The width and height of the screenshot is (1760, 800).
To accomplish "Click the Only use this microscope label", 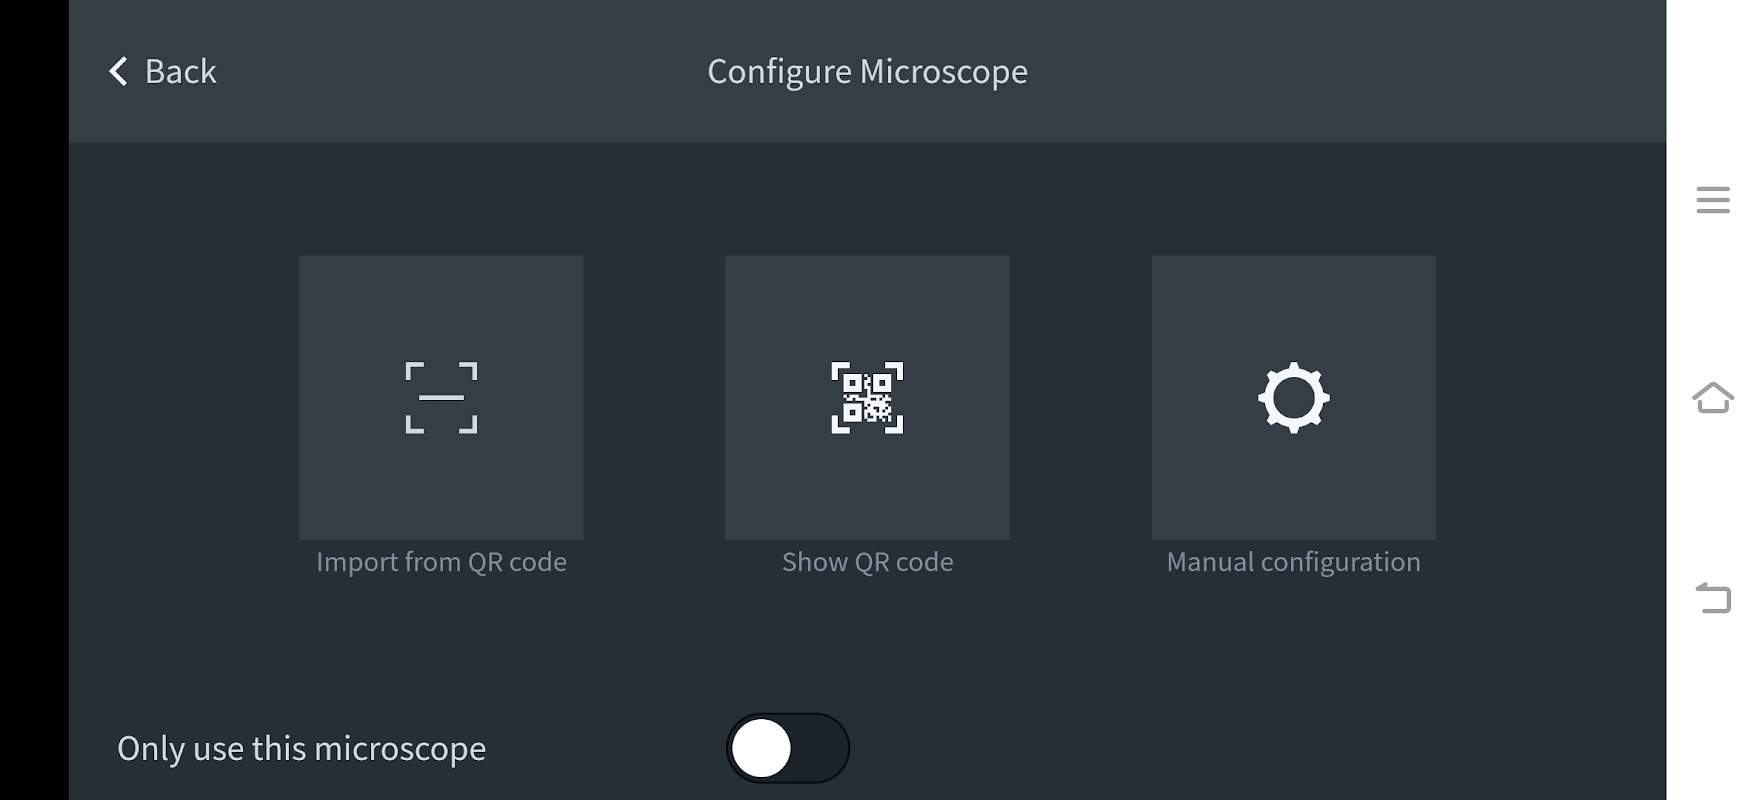I will (301, 748).
